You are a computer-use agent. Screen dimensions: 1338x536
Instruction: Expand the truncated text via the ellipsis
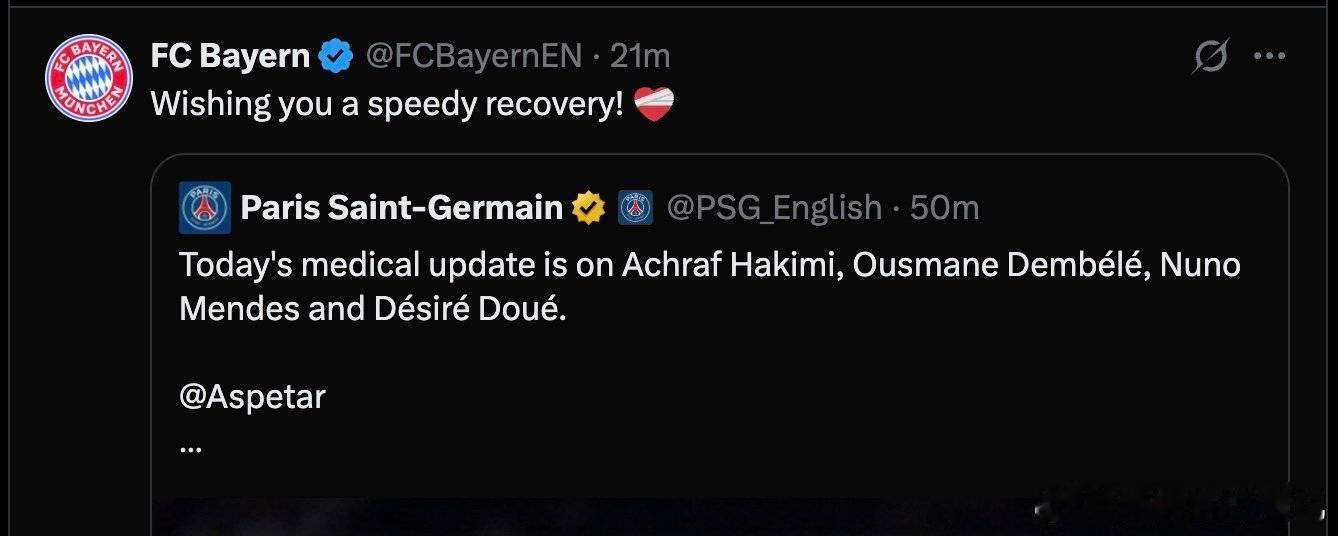coord(190,449)
